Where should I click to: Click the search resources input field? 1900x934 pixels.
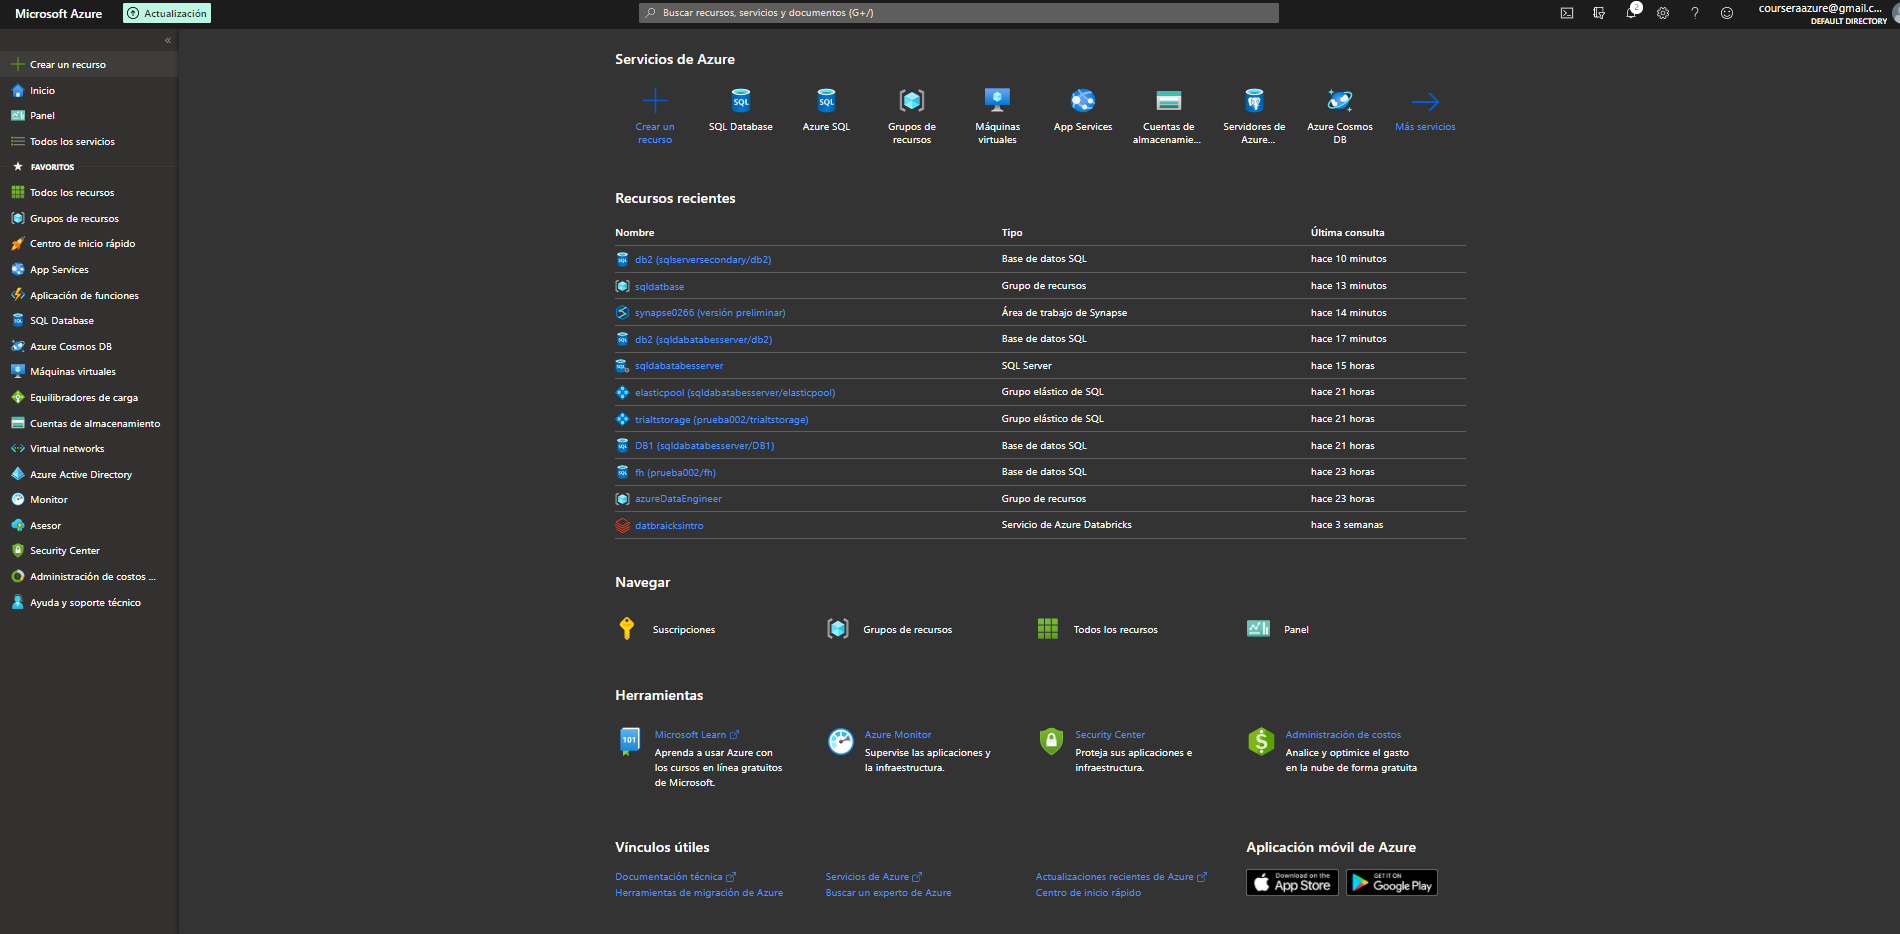(x=958, y=13)
